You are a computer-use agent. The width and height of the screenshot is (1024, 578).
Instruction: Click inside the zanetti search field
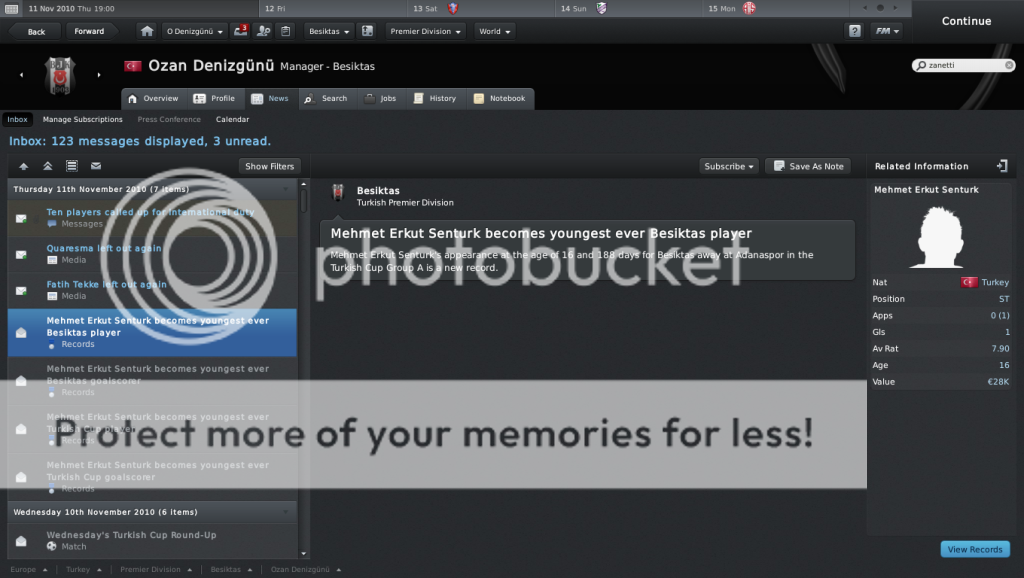click(x=965, y=65)
